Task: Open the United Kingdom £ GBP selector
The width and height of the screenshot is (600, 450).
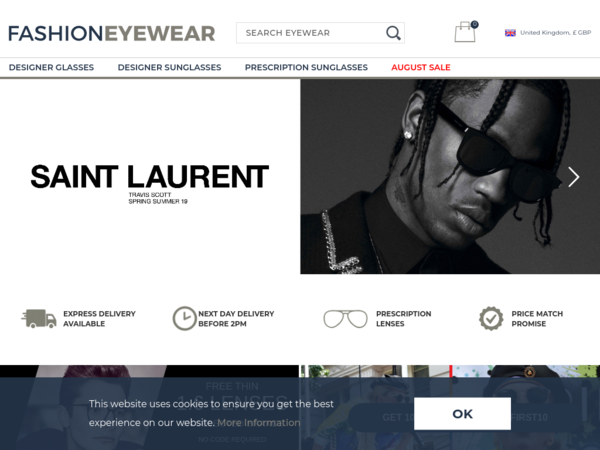Action: 548,33
